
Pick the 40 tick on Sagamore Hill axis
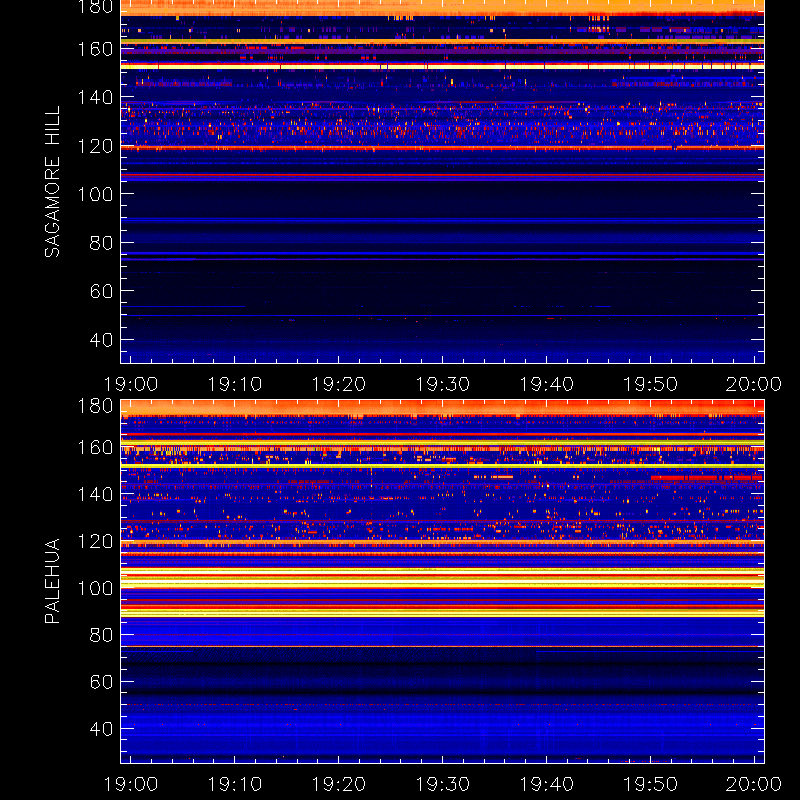tap(101, 340)
